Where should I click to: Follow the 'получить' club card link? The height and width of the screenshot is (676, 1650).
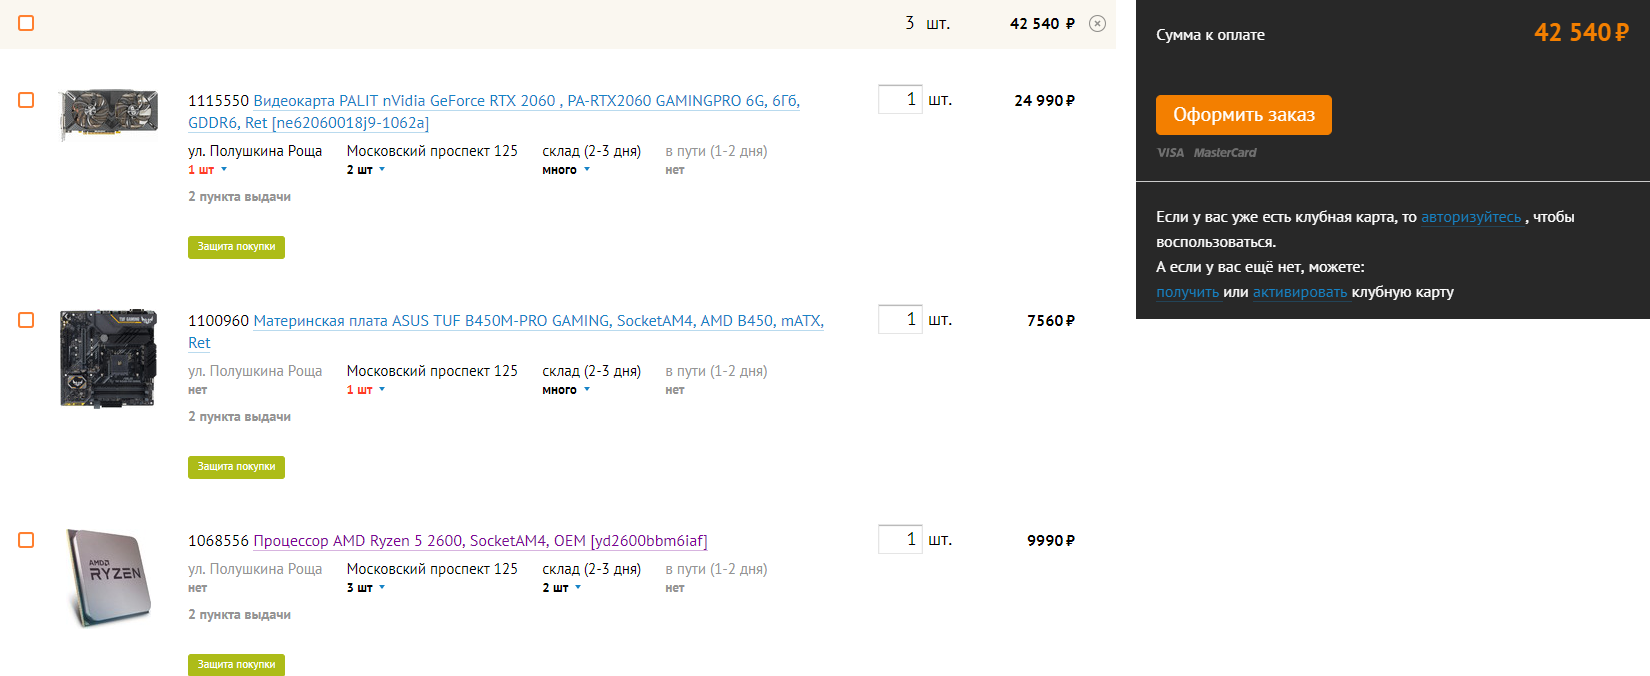point(1187,292)
